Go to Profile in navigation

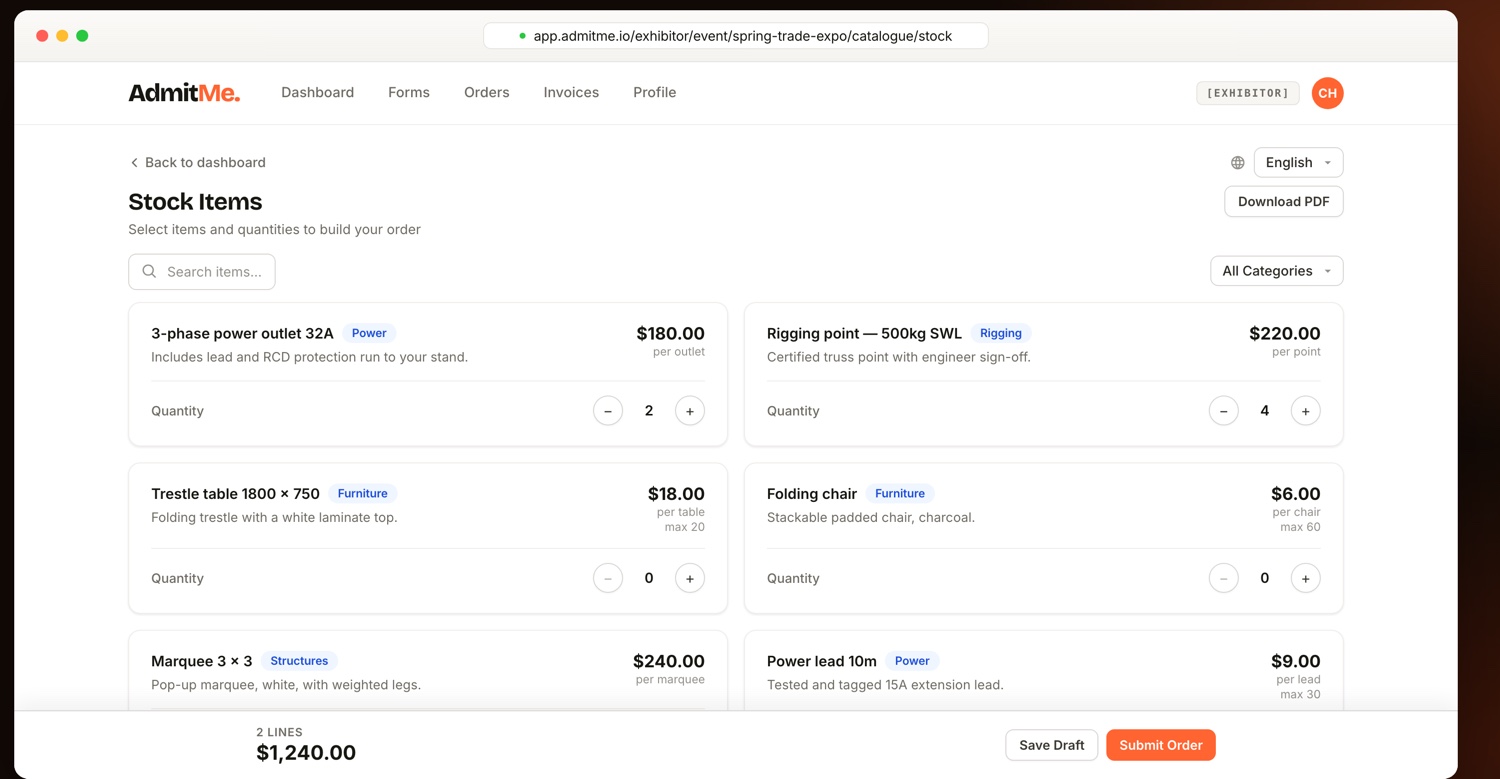pyautogui.click(x=655, y=93)
